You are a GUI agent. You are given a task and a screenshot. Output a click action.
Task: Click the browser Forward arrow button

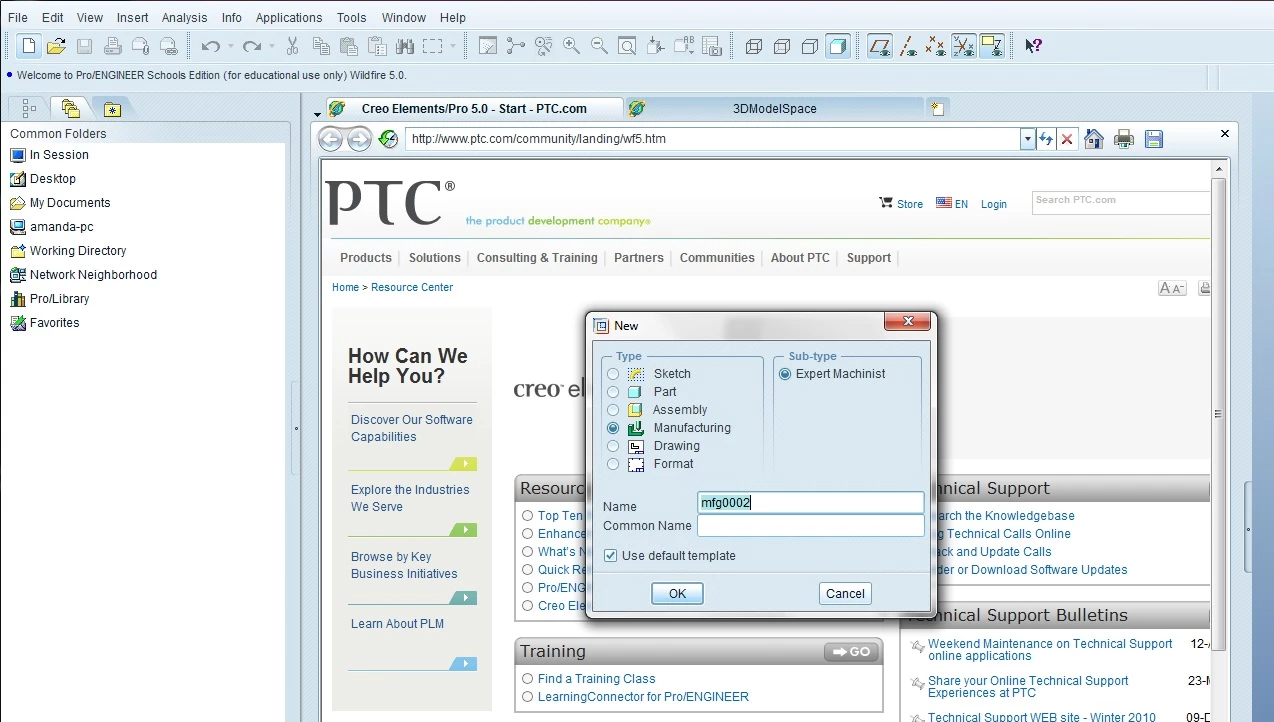click(x=359, y=139)
